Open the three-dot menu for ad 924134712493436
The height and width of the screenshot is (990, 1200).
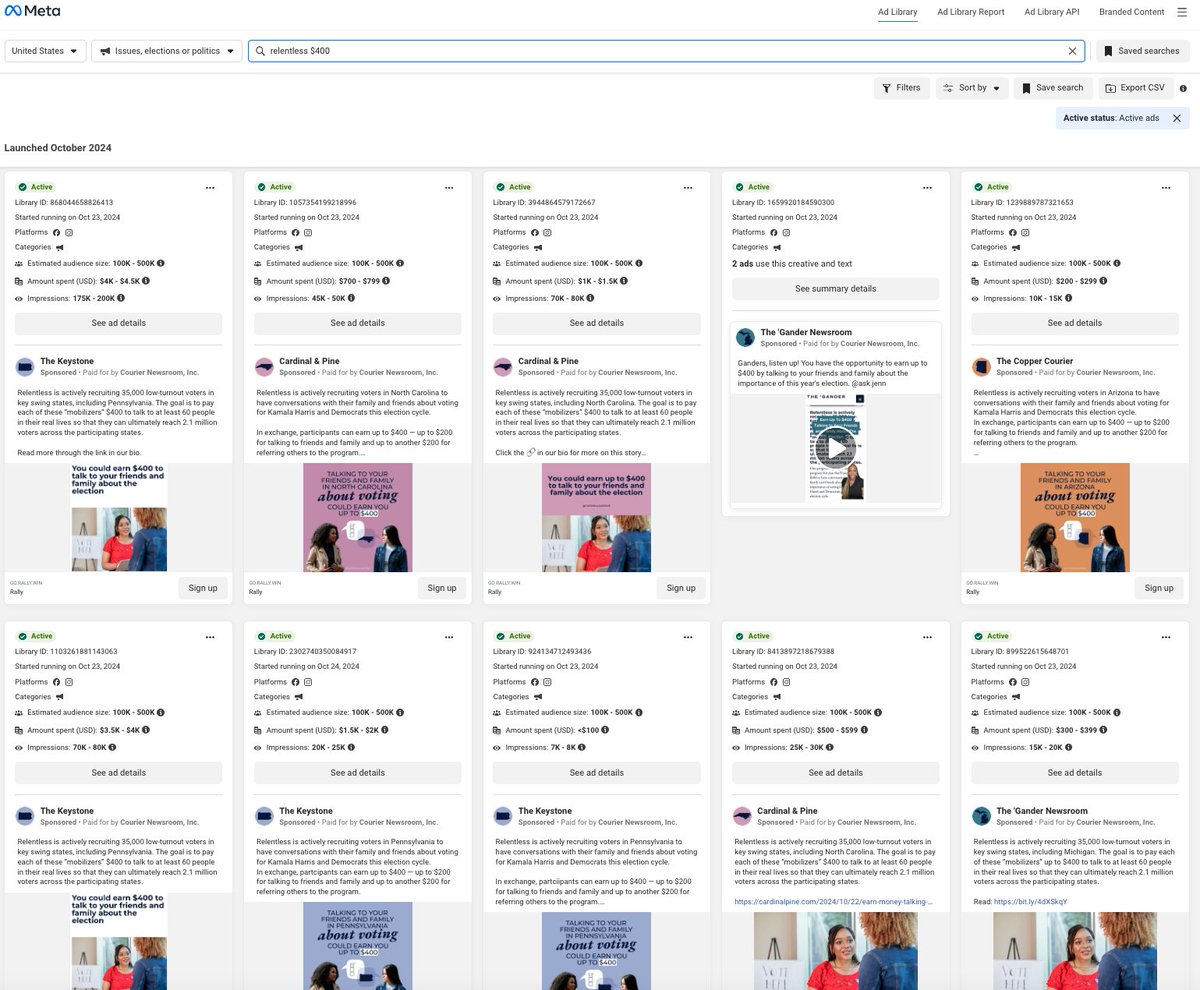click(x=688, y=637)
